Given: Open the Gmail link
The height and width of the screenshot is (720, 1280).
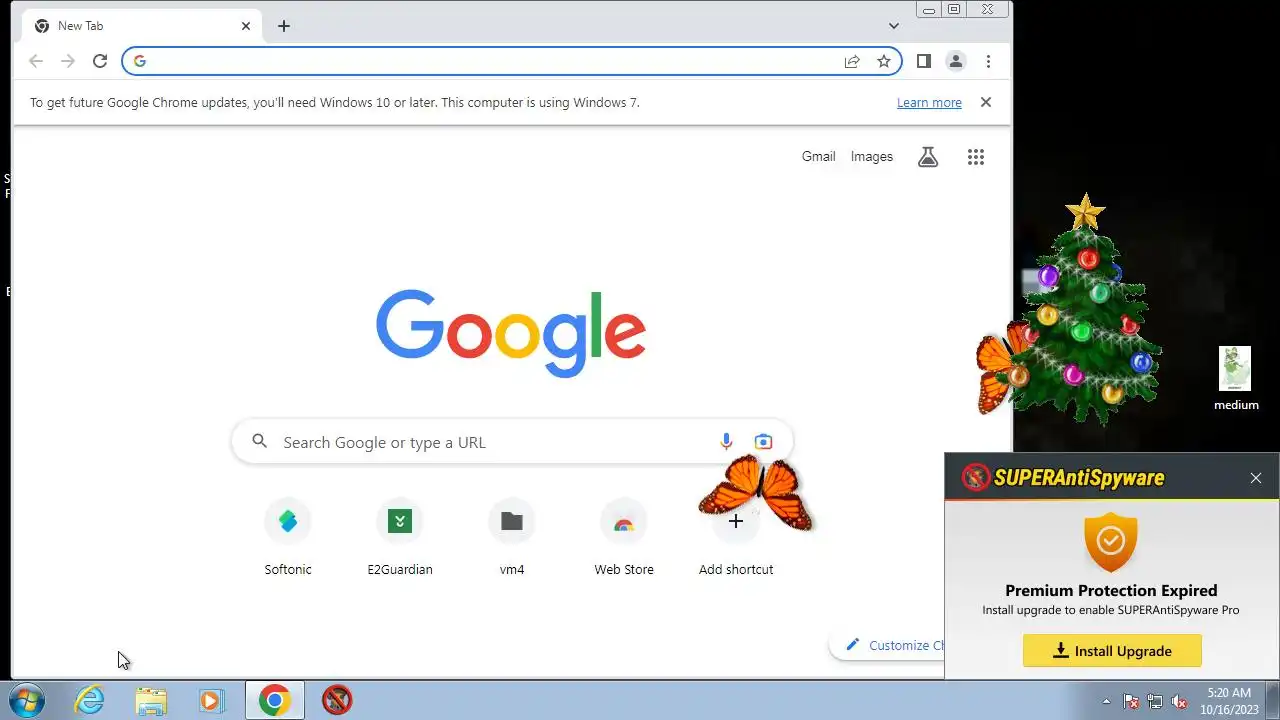Looking at the screenshot, I should pos(818,157).
